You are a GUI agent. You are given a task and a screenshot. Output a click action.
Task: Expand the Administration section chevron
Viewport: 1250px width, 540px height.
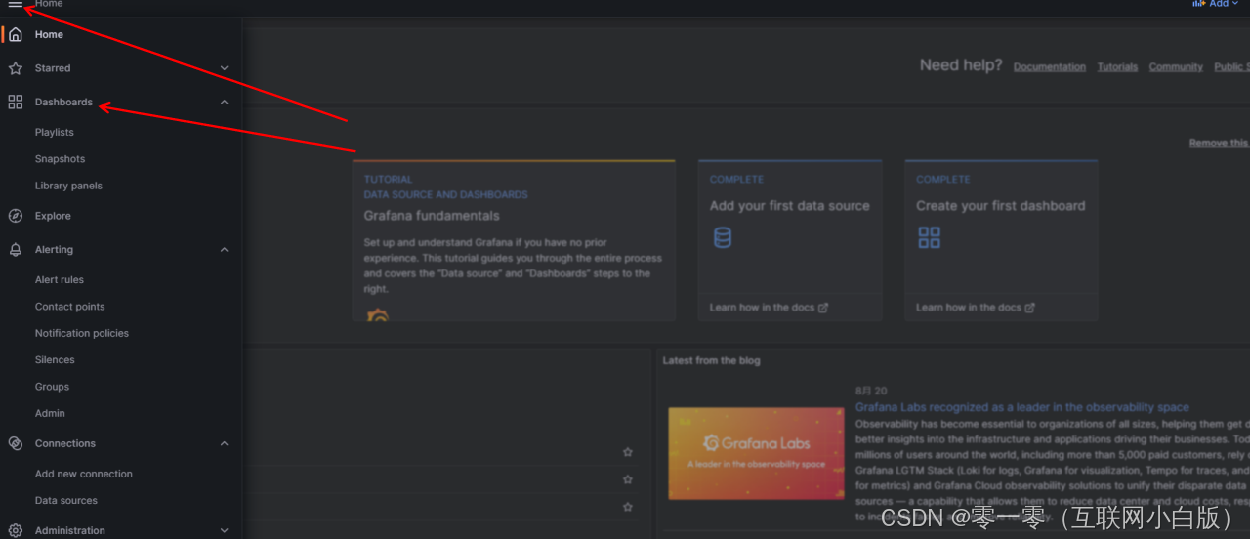[224, 530]
